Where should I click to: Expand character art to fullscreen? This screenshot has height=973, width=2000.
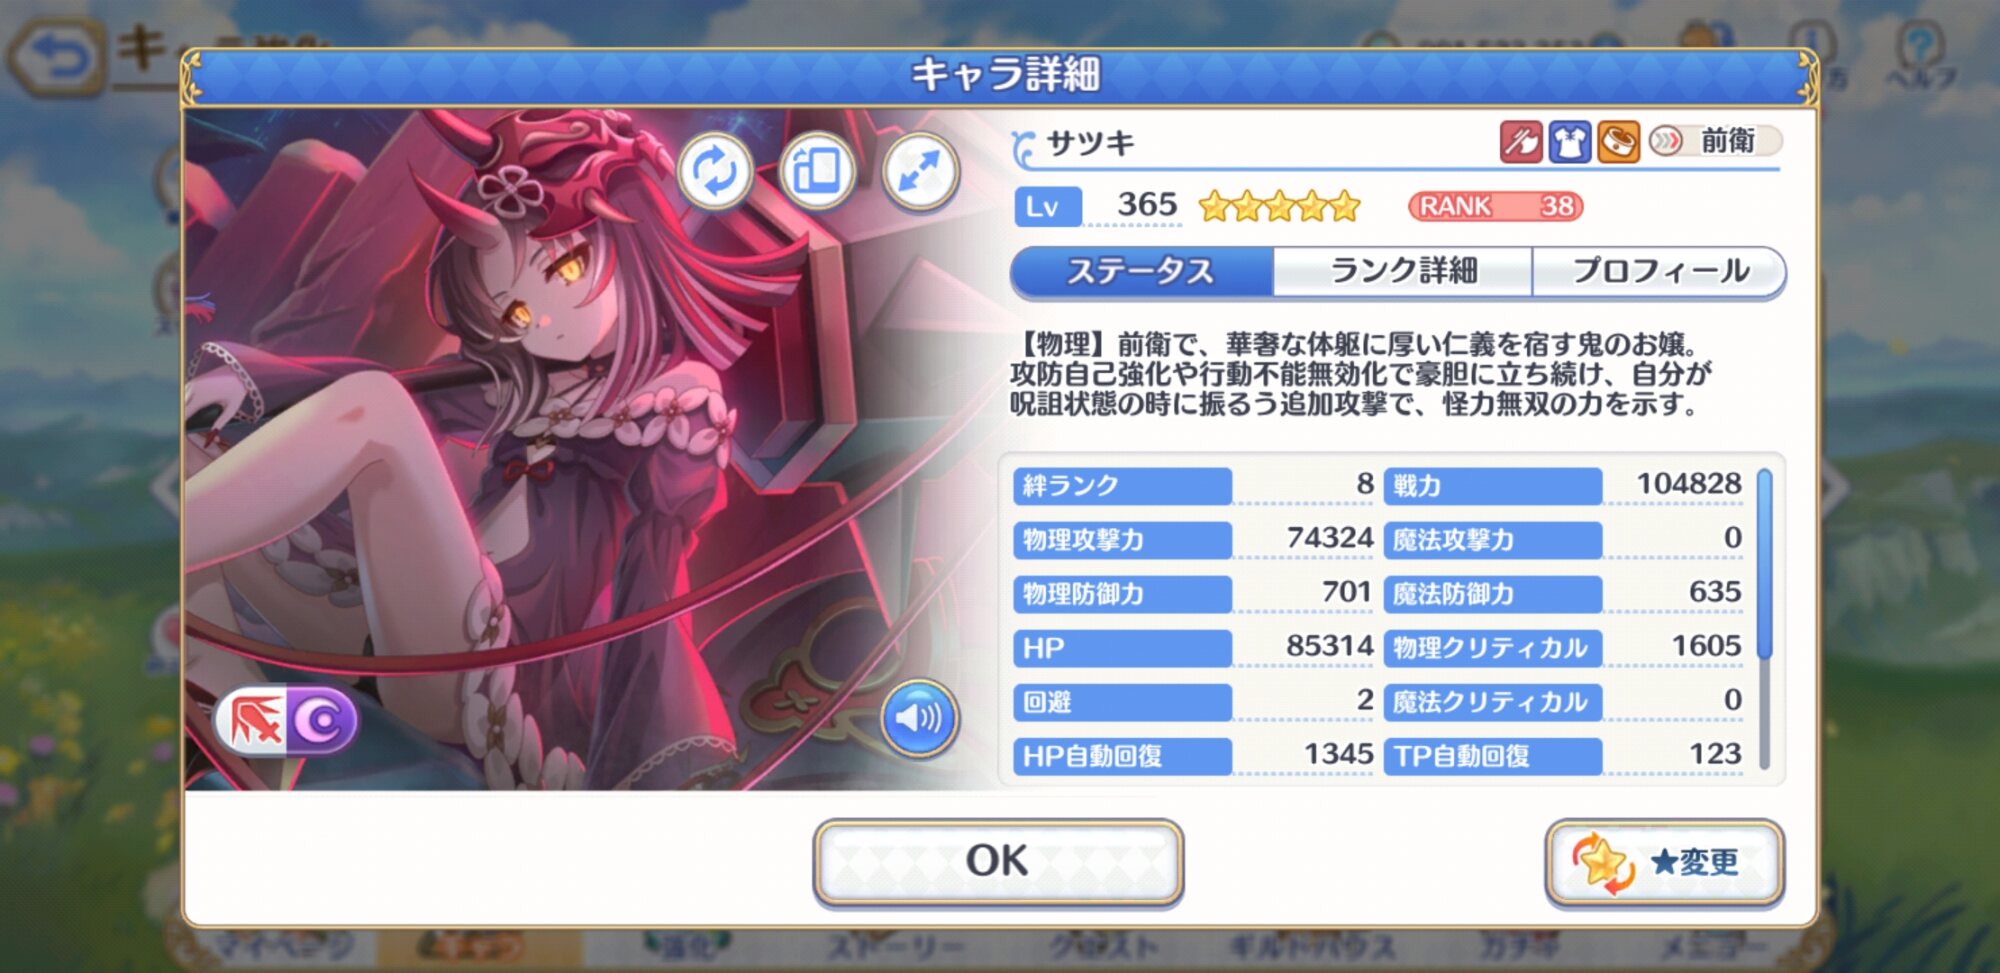click(920, 172)
